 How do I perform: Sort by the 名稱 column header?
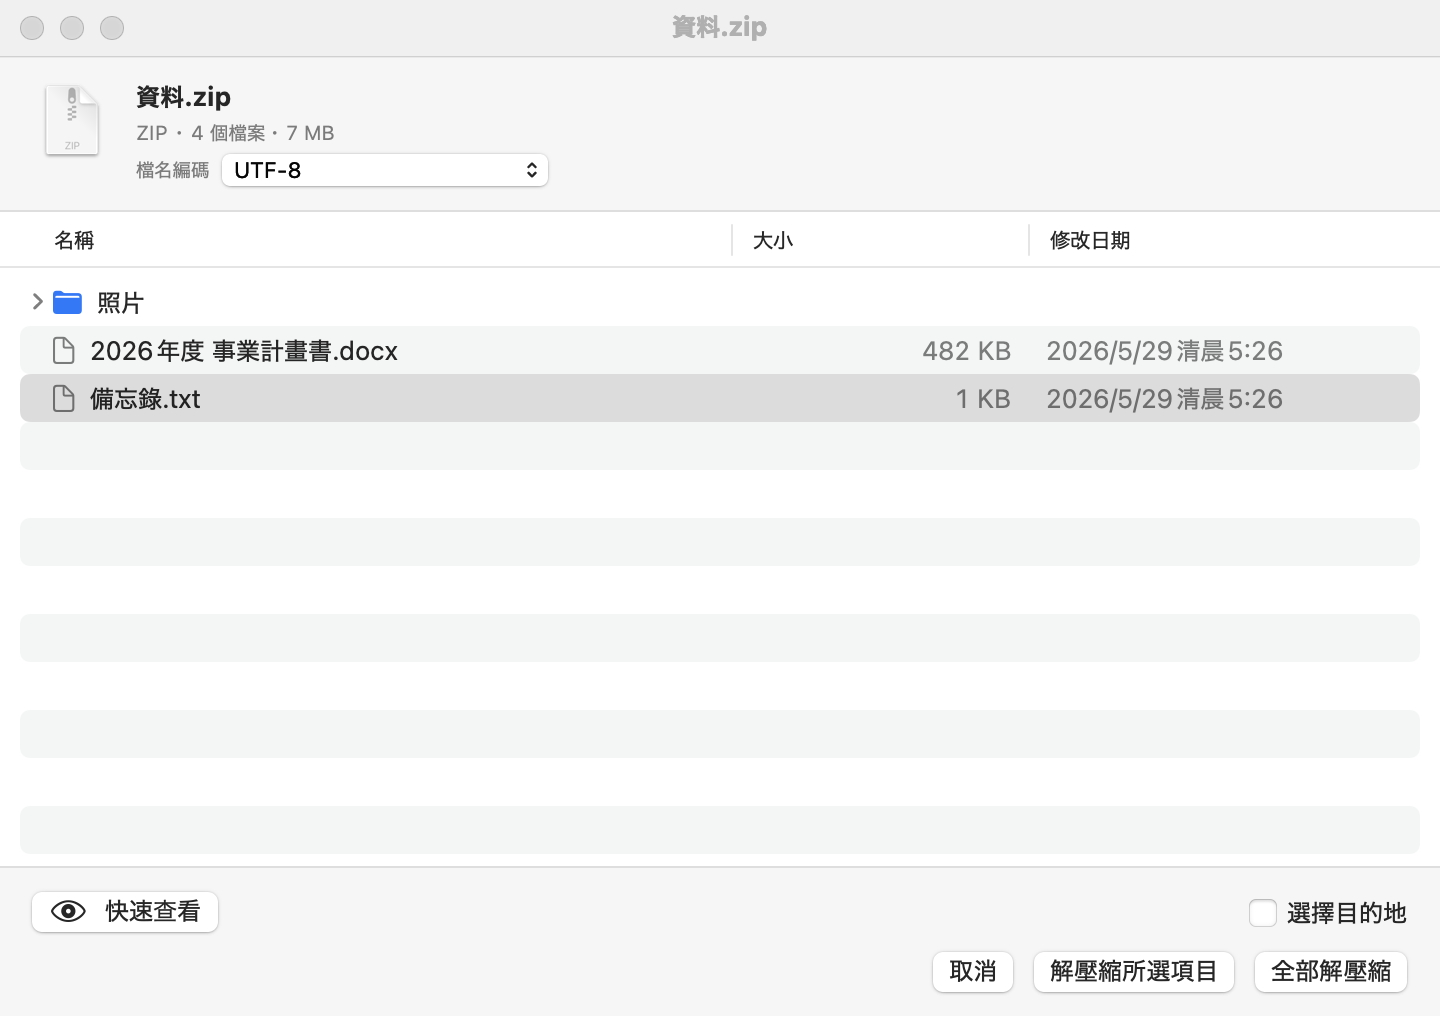(74, 240)
